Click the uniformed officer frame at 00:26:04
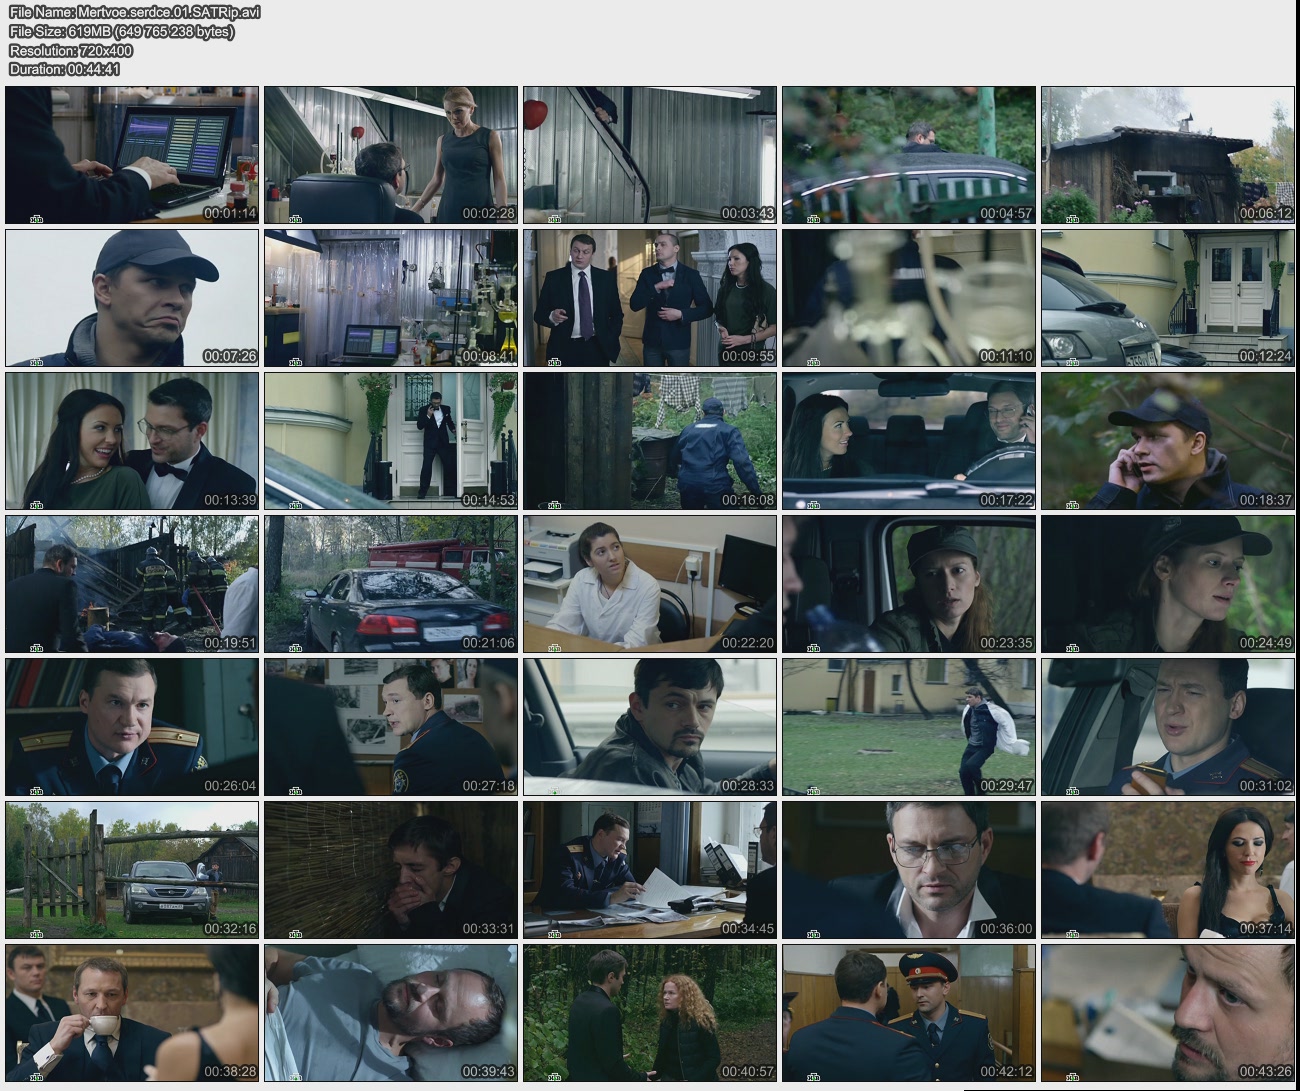Viewport: 1300px width, 1091px height. [132, 727]
